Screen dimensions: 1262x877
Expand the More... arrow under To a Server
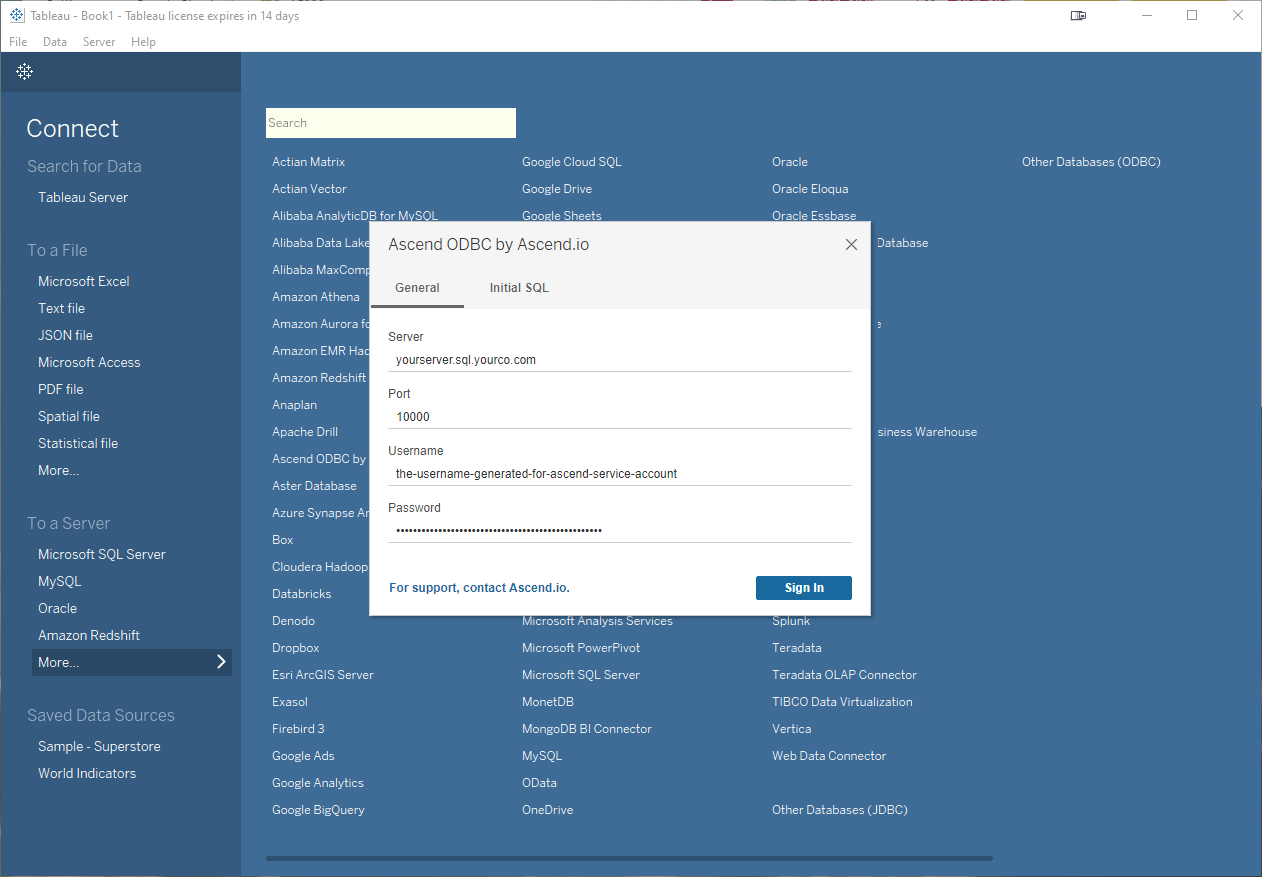point(221,662)
